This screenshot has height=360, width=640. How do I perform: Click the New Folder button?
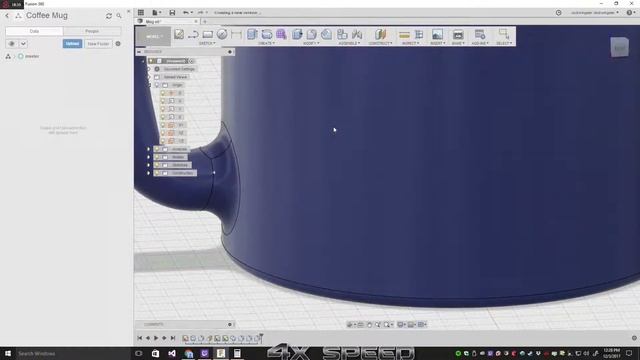click(98, 44)
